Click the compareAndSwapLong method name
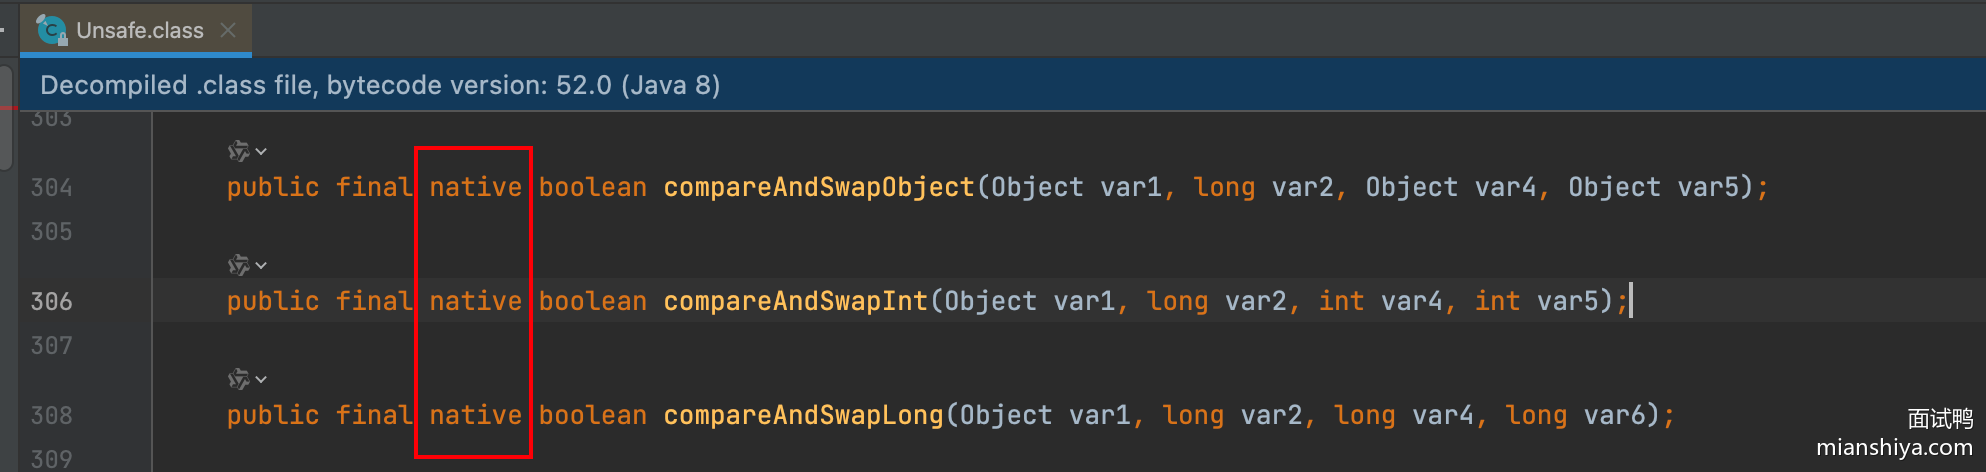1986x472 pixels. (x=803, y=416)
